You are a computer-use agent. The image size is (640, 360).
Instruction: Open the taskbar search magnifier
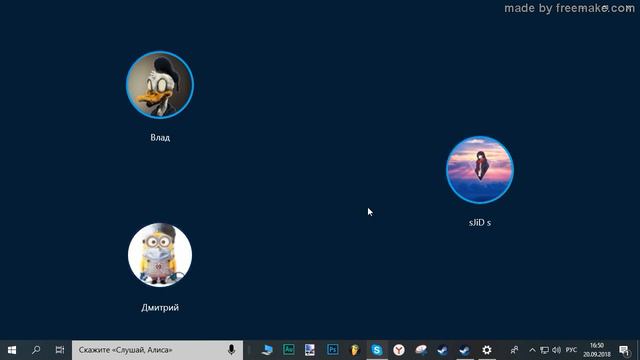point(36,350)
